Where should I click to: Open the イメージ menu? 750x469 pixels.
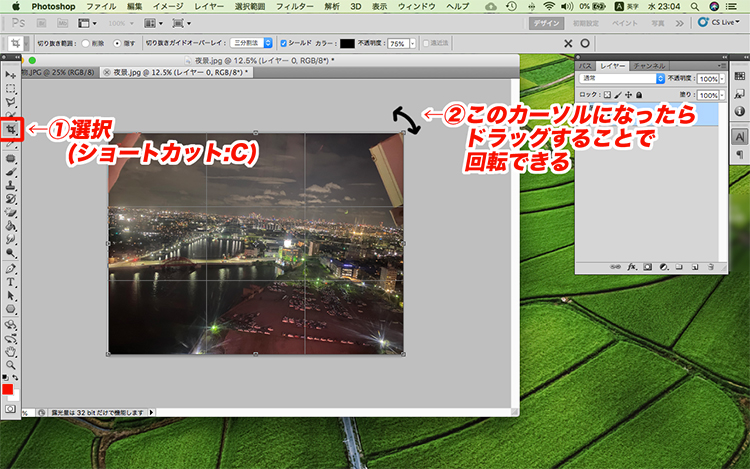click(168, 6)
